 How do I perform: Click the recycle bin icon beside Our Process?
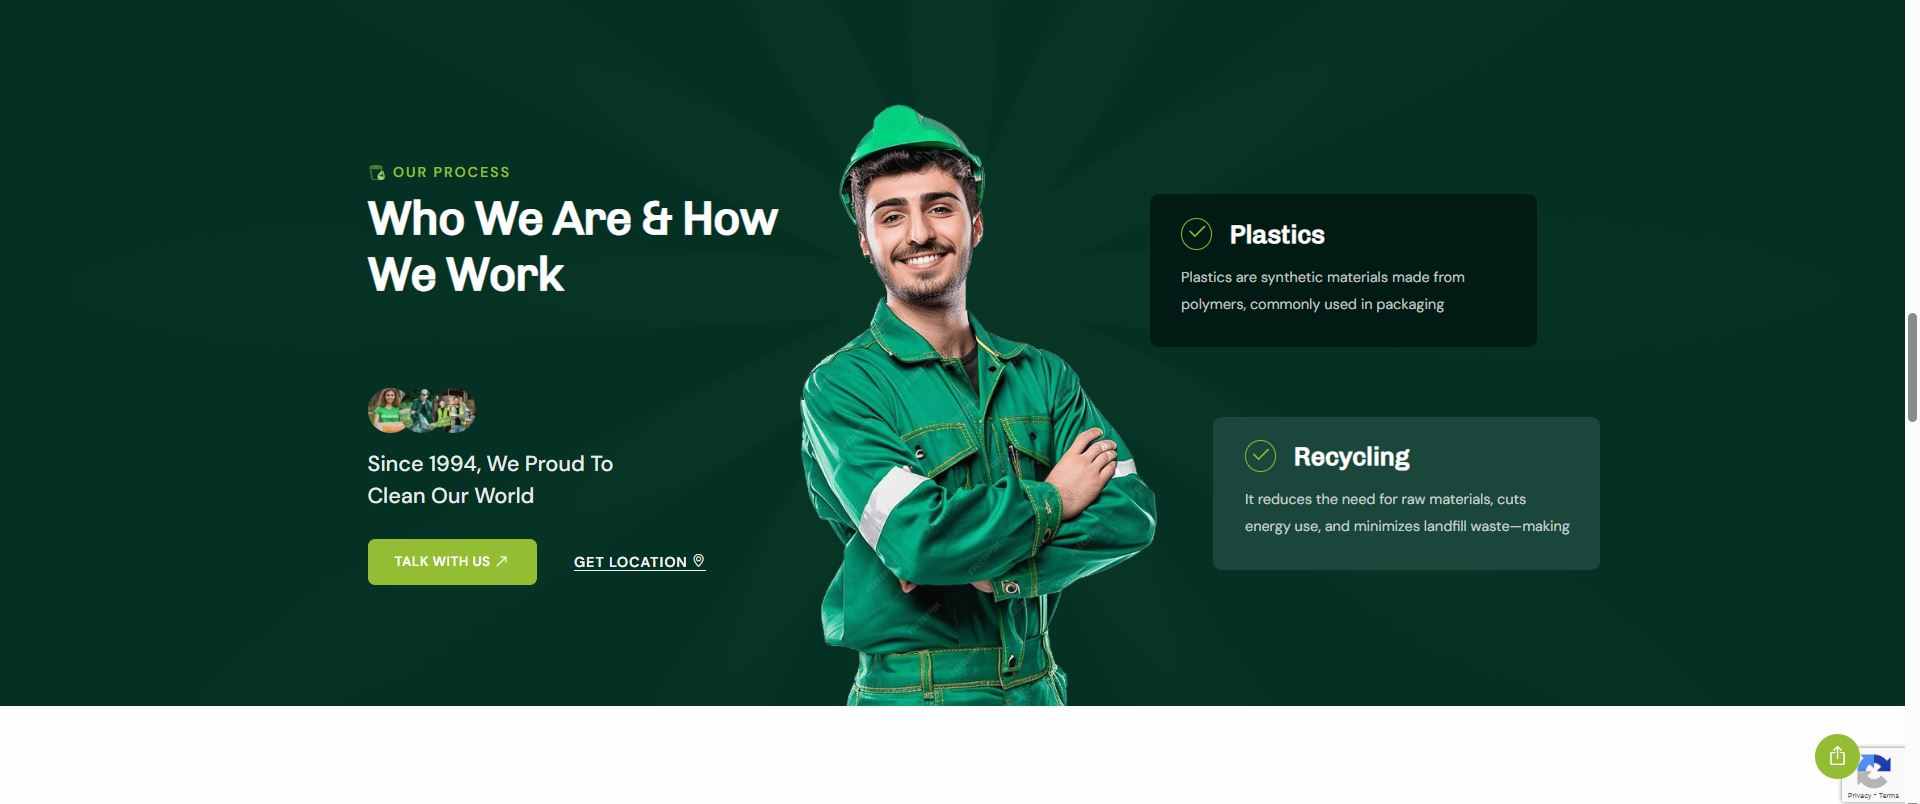[377, 173]
